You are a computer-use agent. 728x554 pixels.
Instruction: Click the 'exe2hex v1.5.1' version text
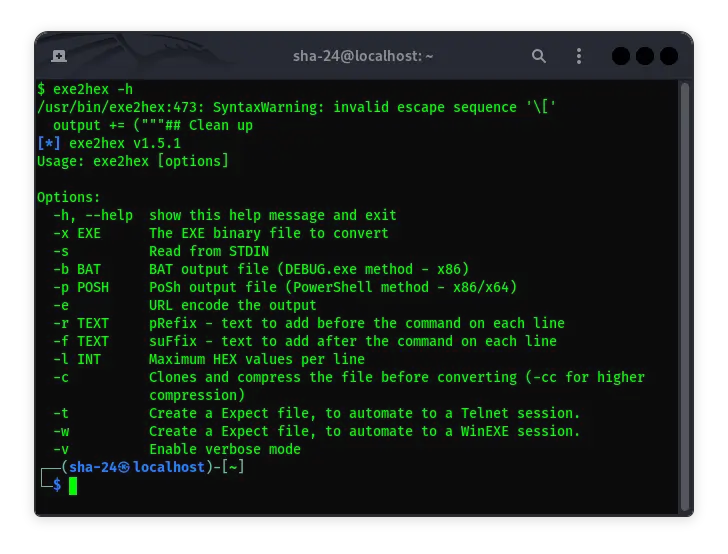coord(125,143)
